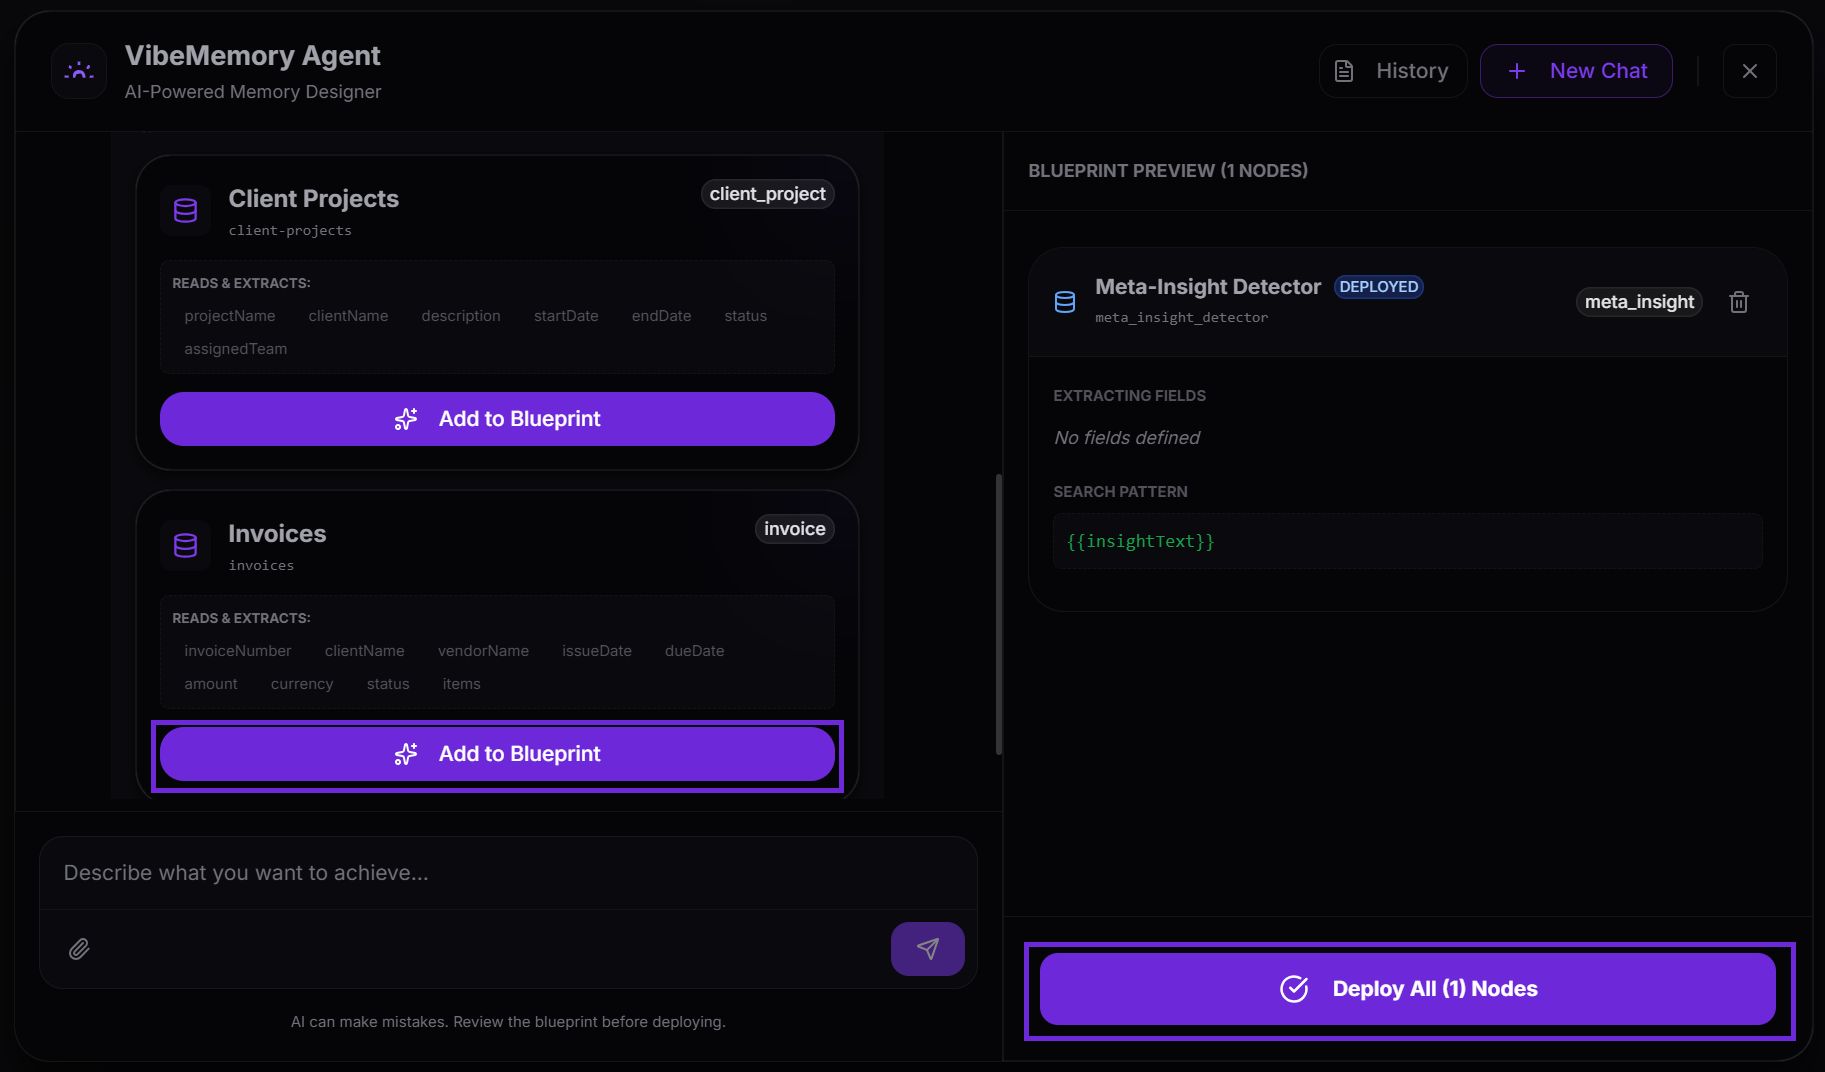The image size is (1825, 1072).
Task: Add Invoices to Blueprint
Action: pos(497,754)
